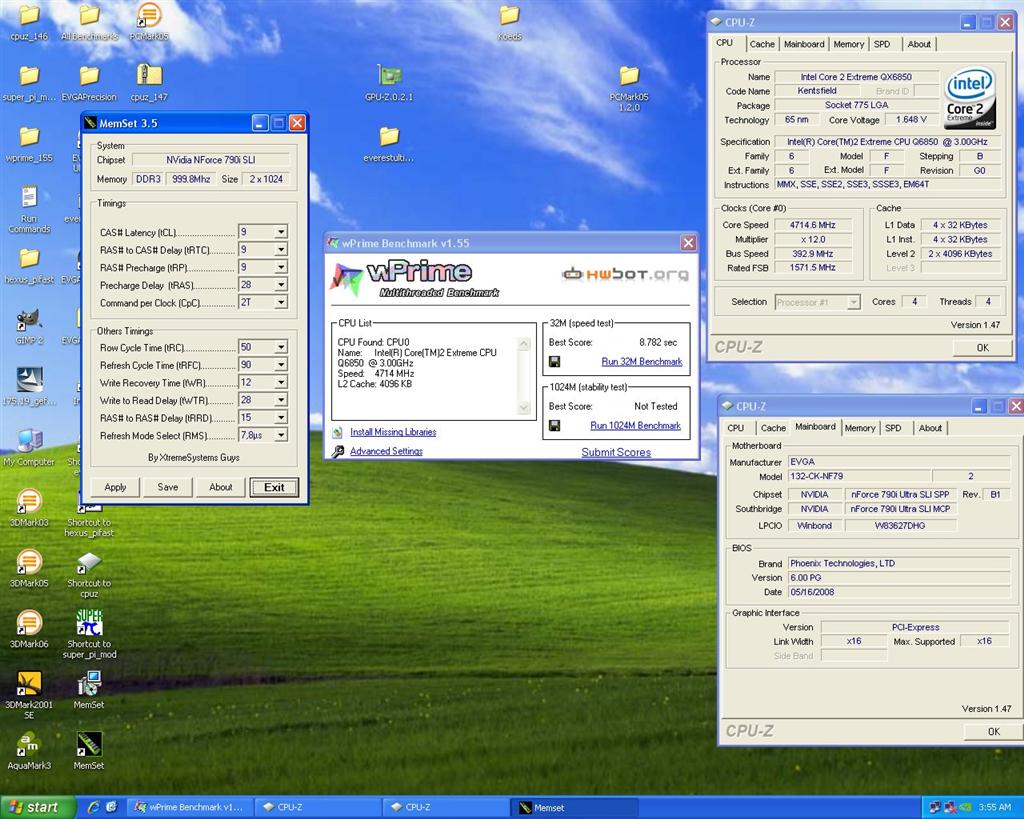Click OK in the bottom CPU-Z window

[993, 731]
